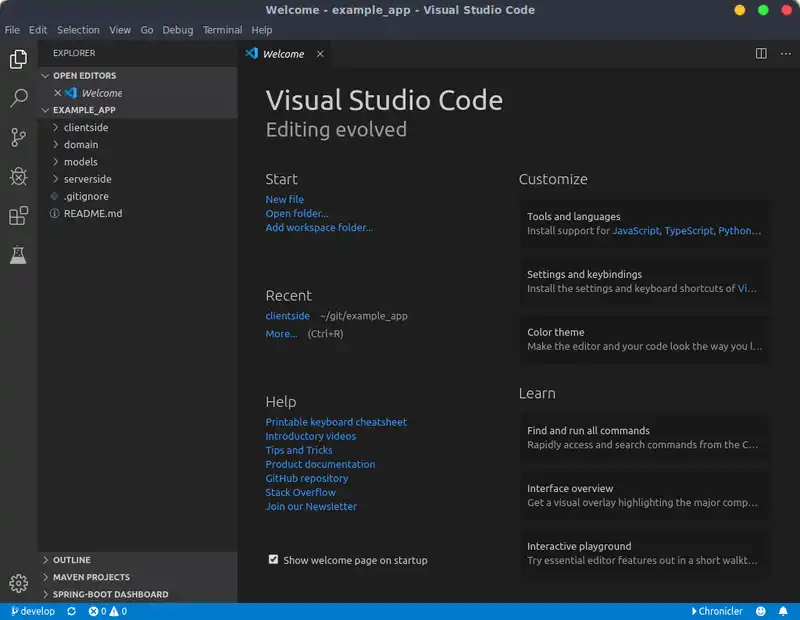Open the notifications bell icon
This screenshot has width=800, height=620.
click(784, 611)
